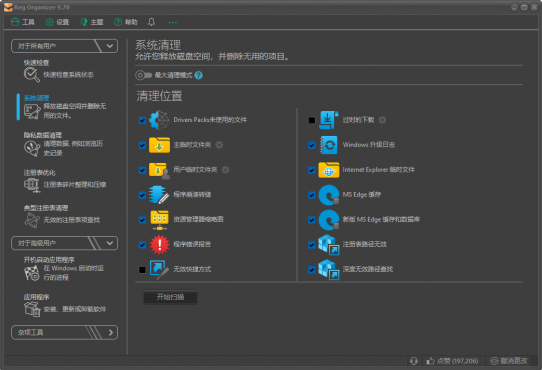
Task: Click the crash dump chip-with-pencil icon
Action: [159, 195]
